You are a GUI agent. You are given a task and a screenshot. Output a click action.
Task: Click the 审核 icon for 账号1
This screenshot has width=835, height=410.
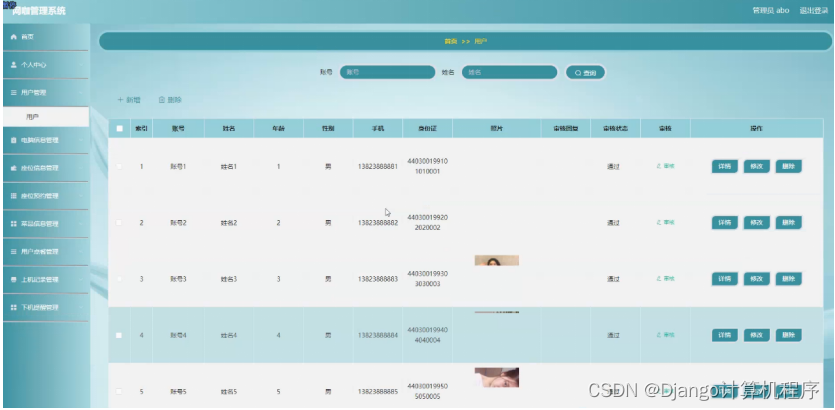coord(659,166)
